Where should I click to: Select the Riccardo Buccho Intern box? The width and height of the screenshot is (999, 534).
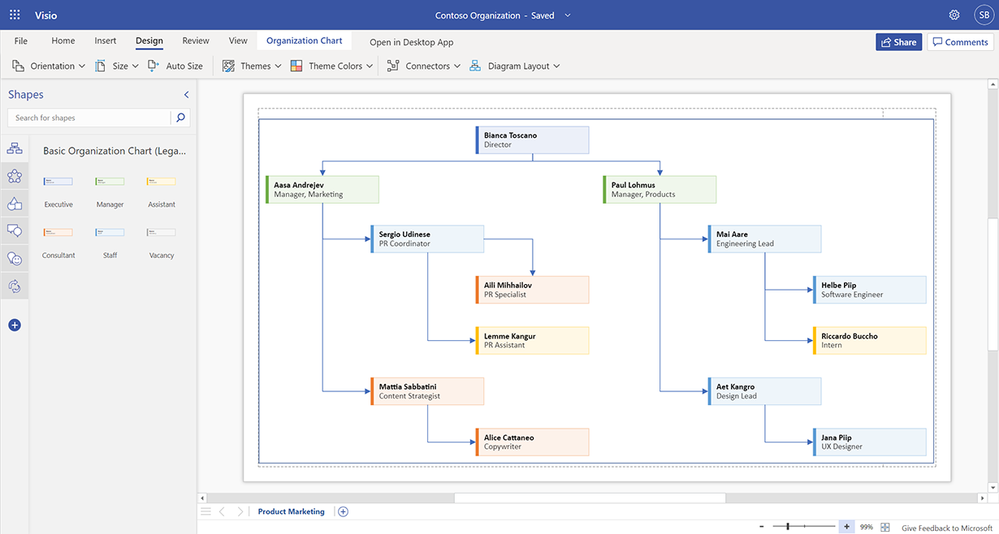870,340
